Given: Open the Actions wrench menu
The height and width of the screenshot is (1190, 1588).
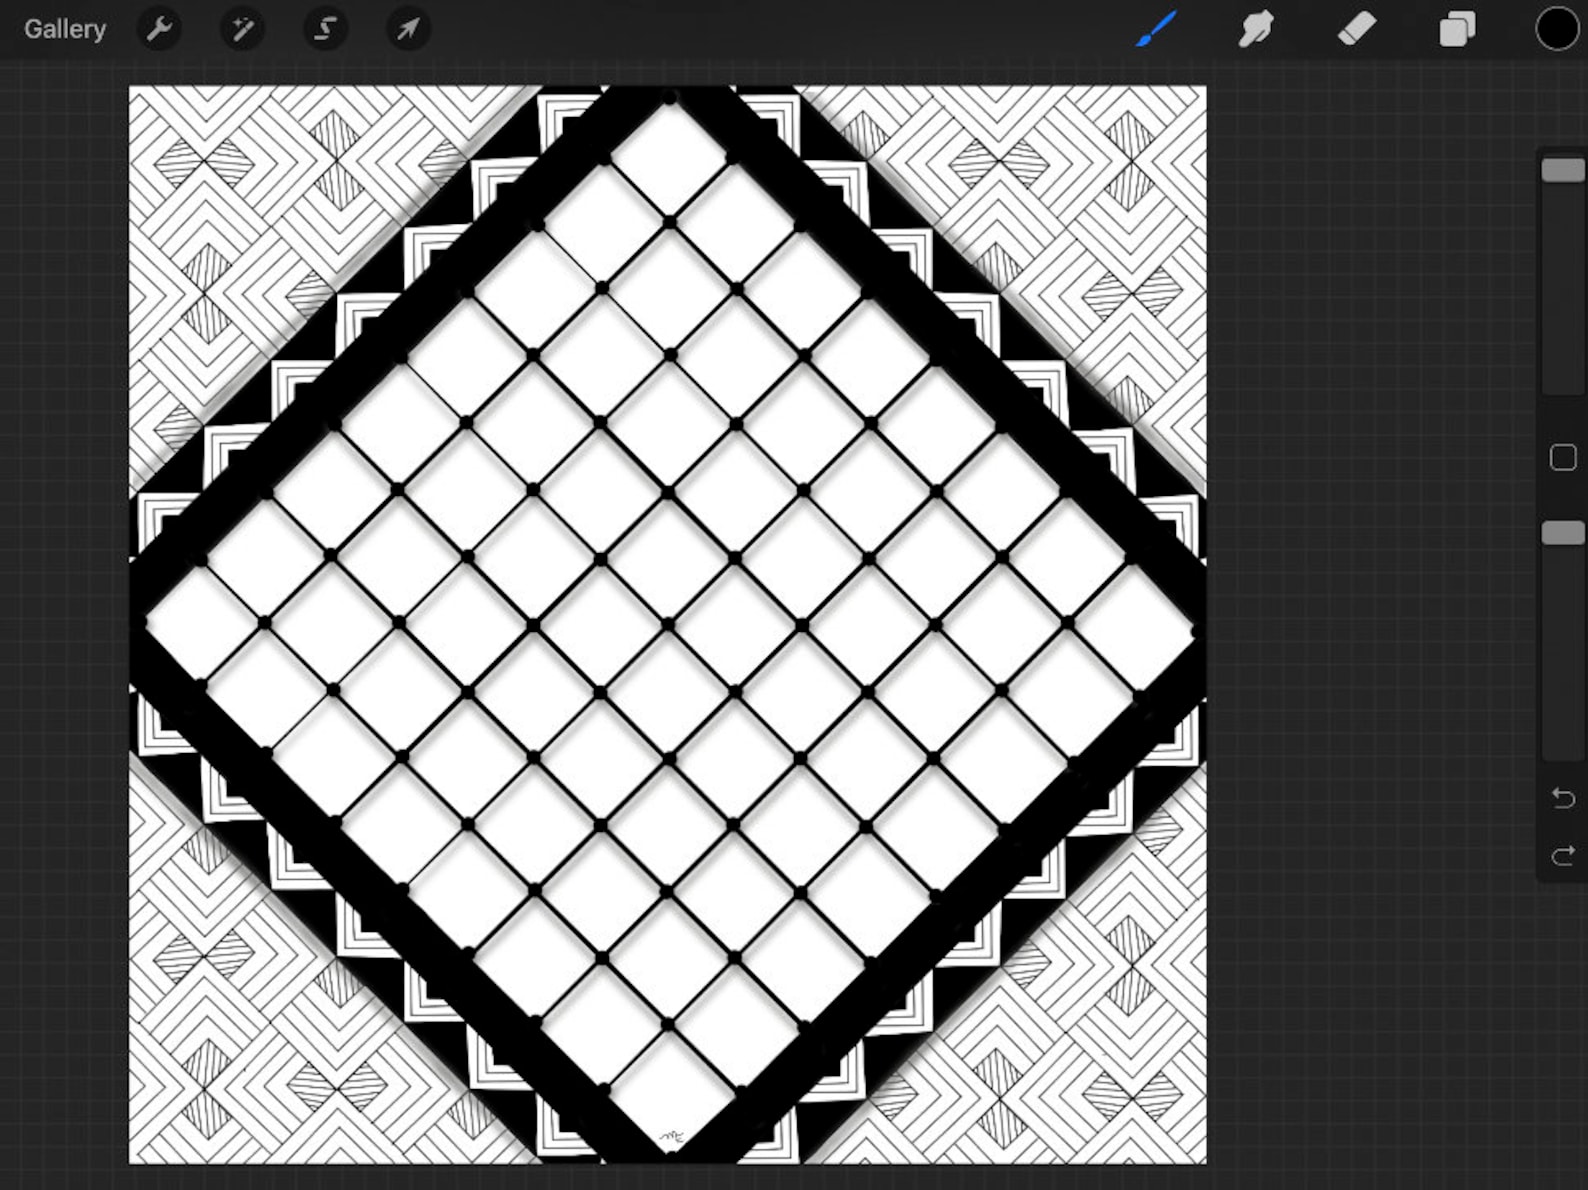Looking at the screenshot, I should pyautogui.click(x=159, y=29).
